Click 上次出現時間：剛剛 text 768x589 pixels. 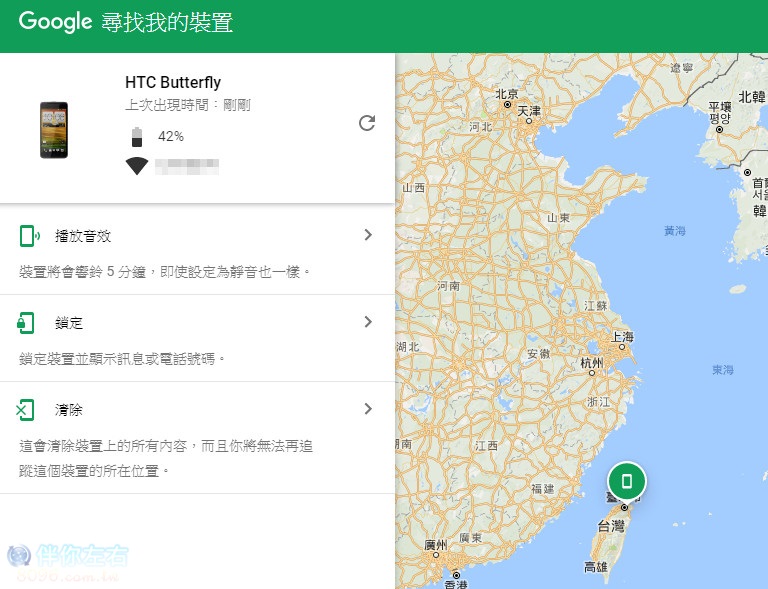(x=188, y=105)
